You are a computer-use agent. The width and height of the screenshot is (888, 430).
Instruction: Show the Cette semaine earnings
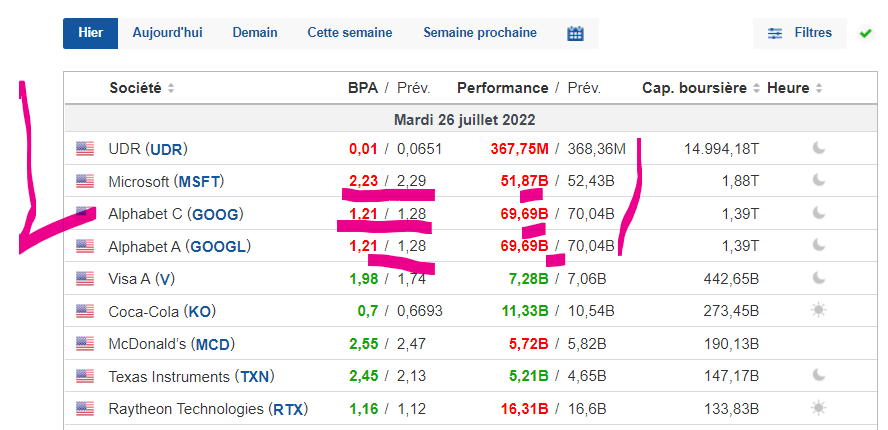(x=350, y=33)
